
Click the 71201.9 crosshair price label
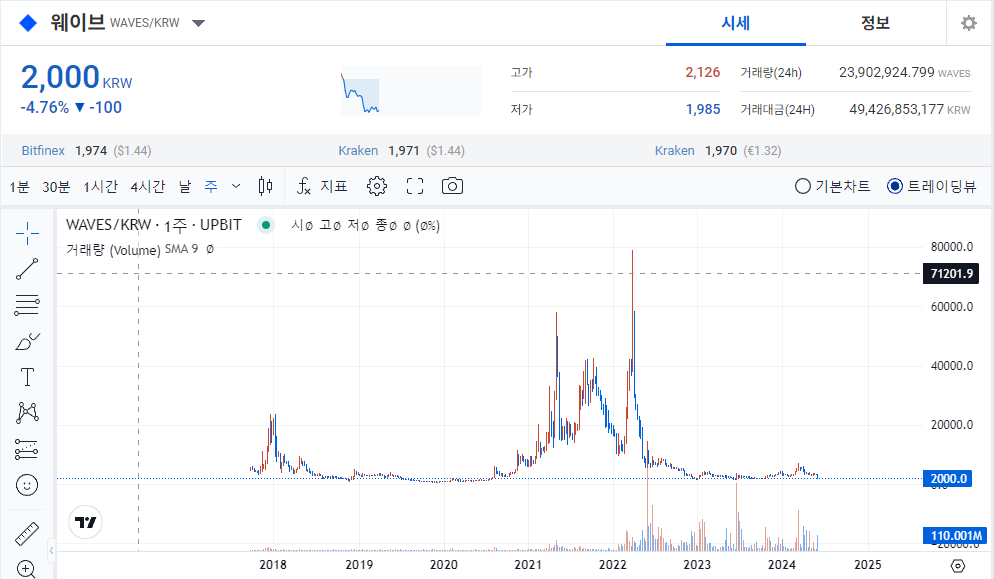coord(952,274)
